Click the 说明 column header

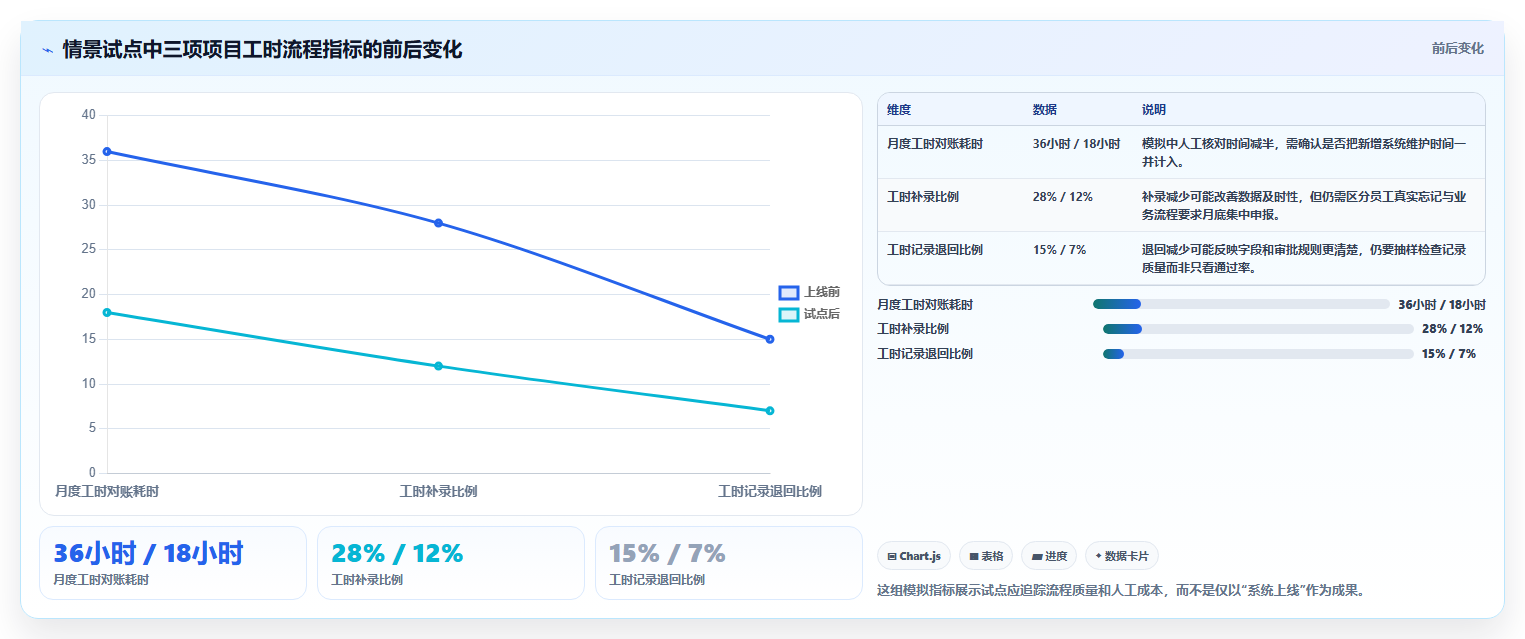pos(1154,110)
